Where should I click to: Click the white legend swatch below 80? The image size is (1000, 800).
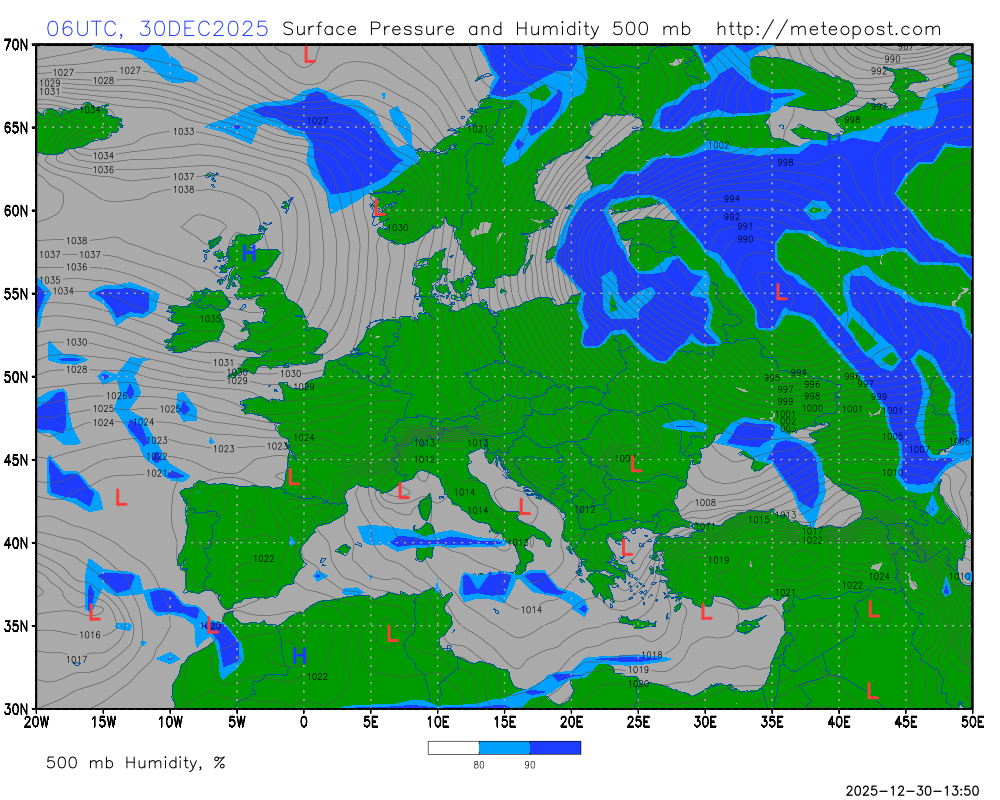pos(453,747)
